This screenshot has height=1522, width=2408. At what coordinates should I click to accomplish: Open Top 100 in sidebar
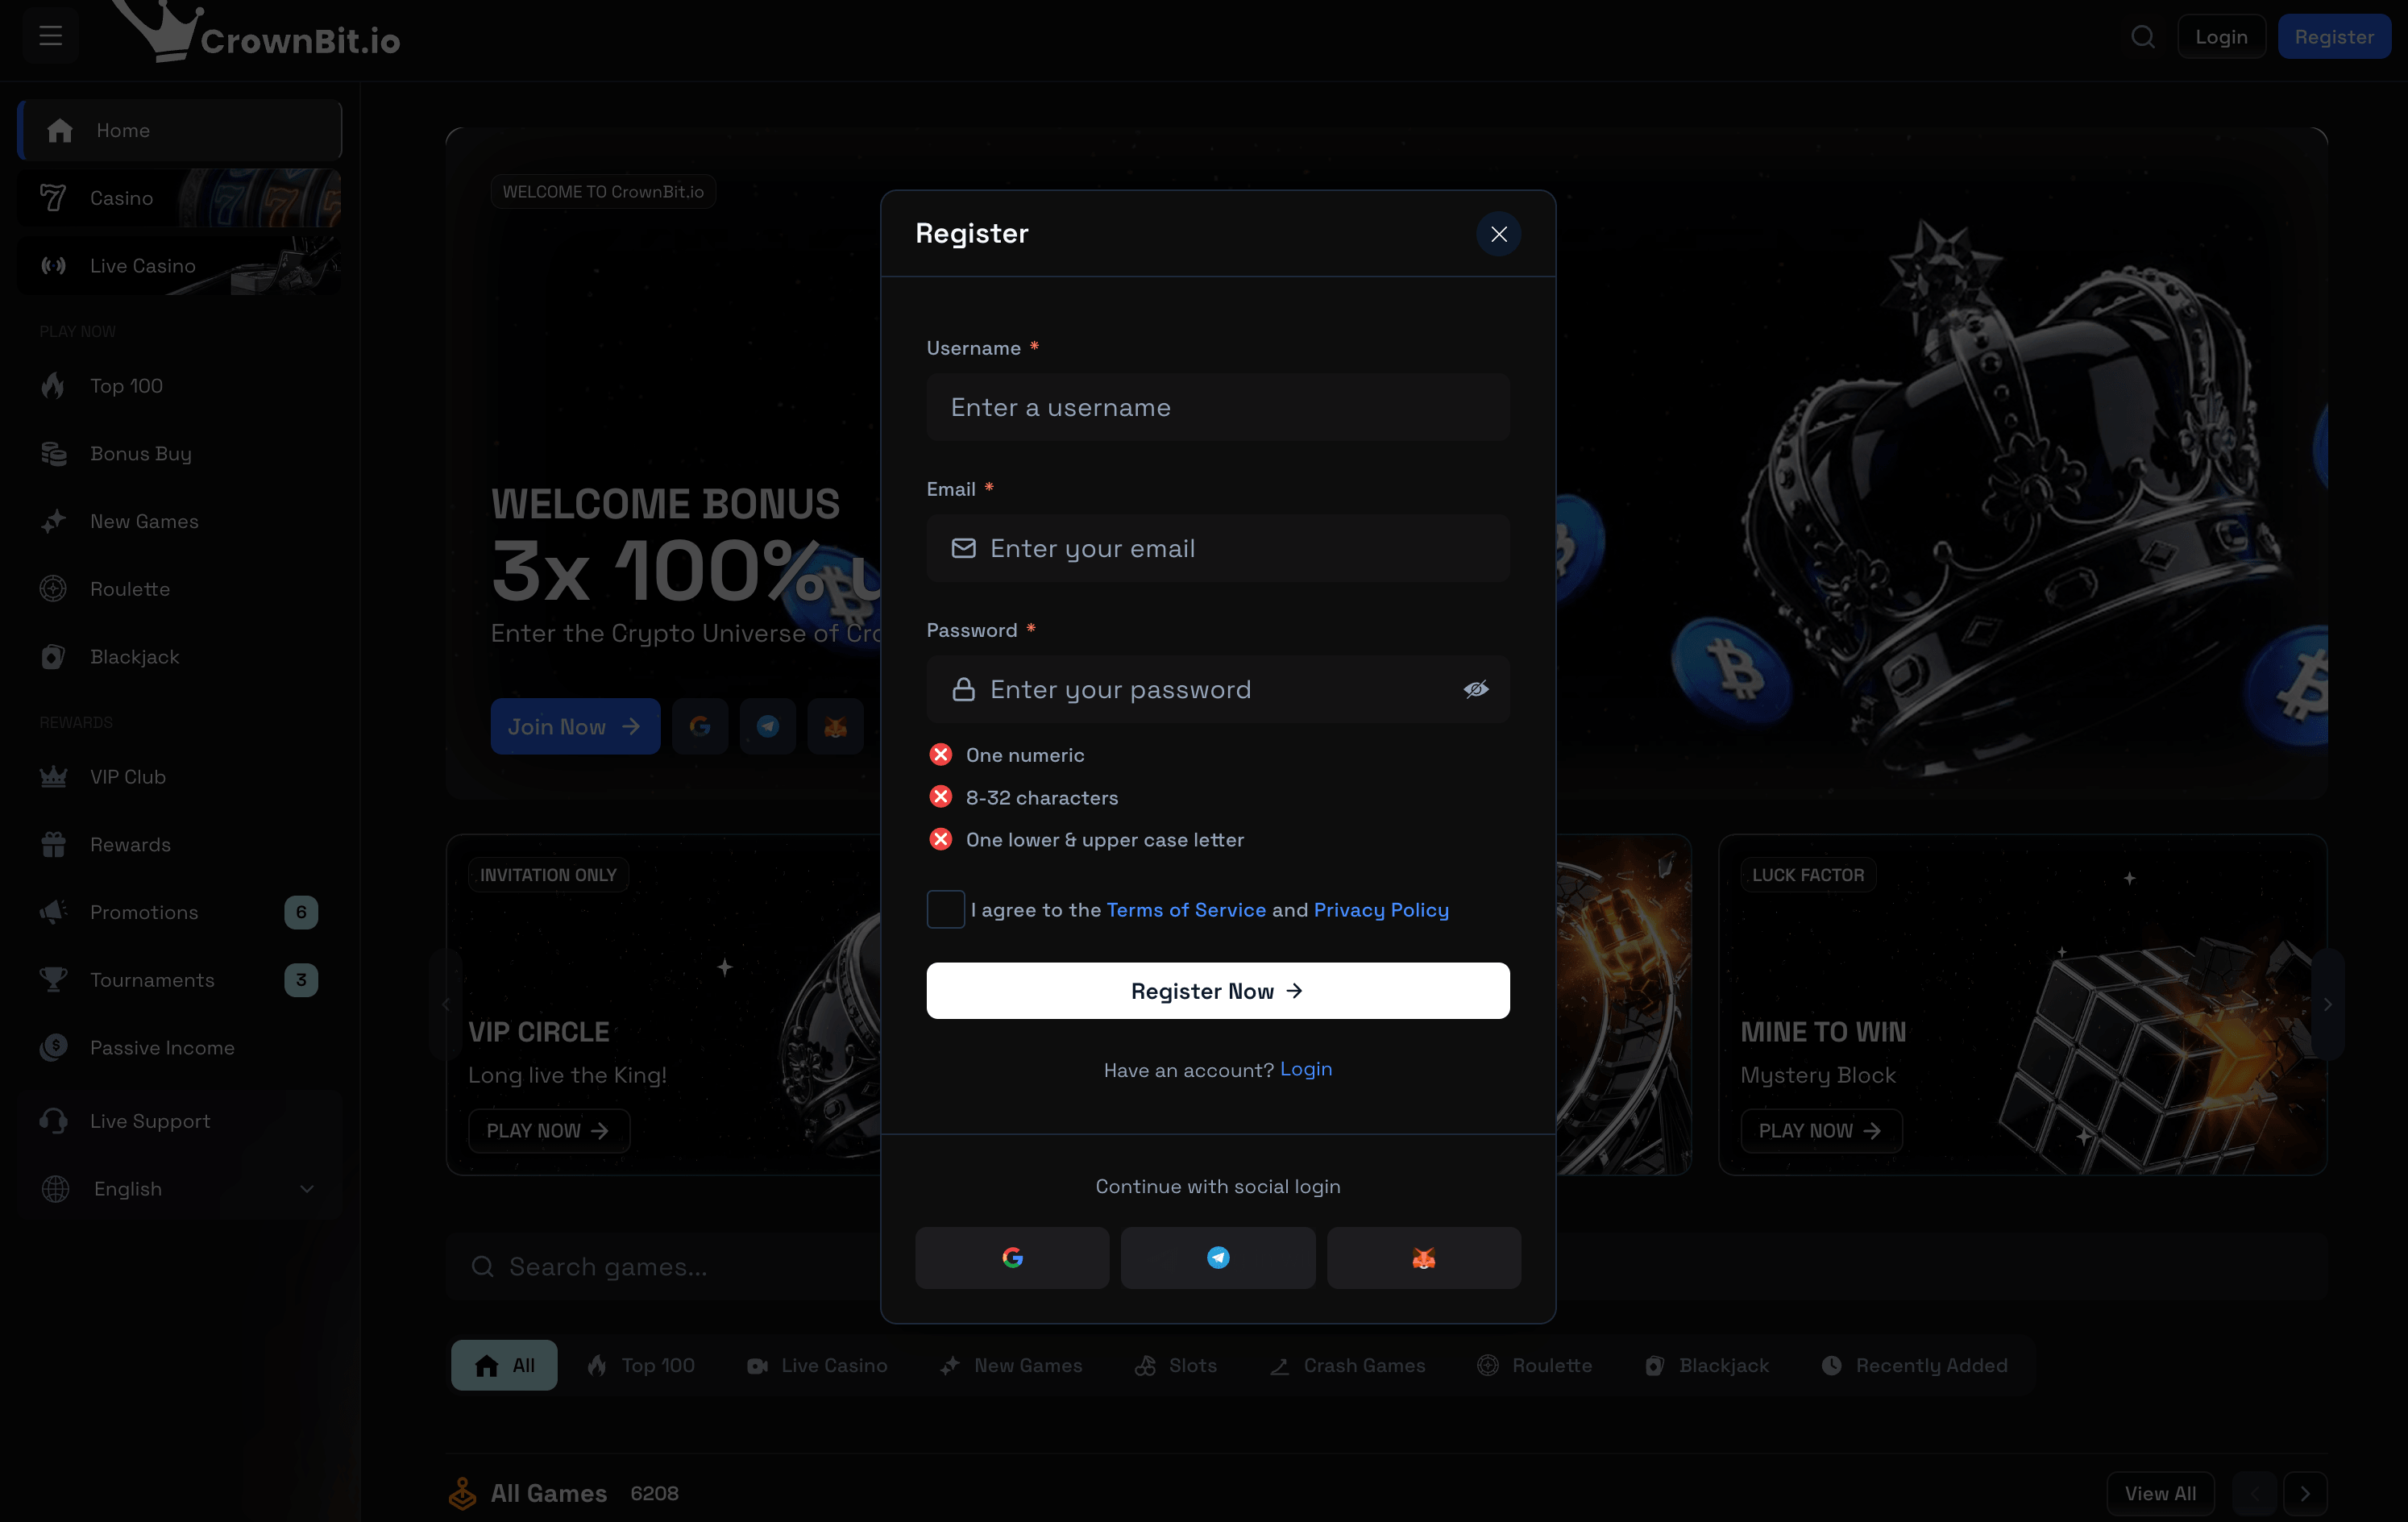pos(180,386)
